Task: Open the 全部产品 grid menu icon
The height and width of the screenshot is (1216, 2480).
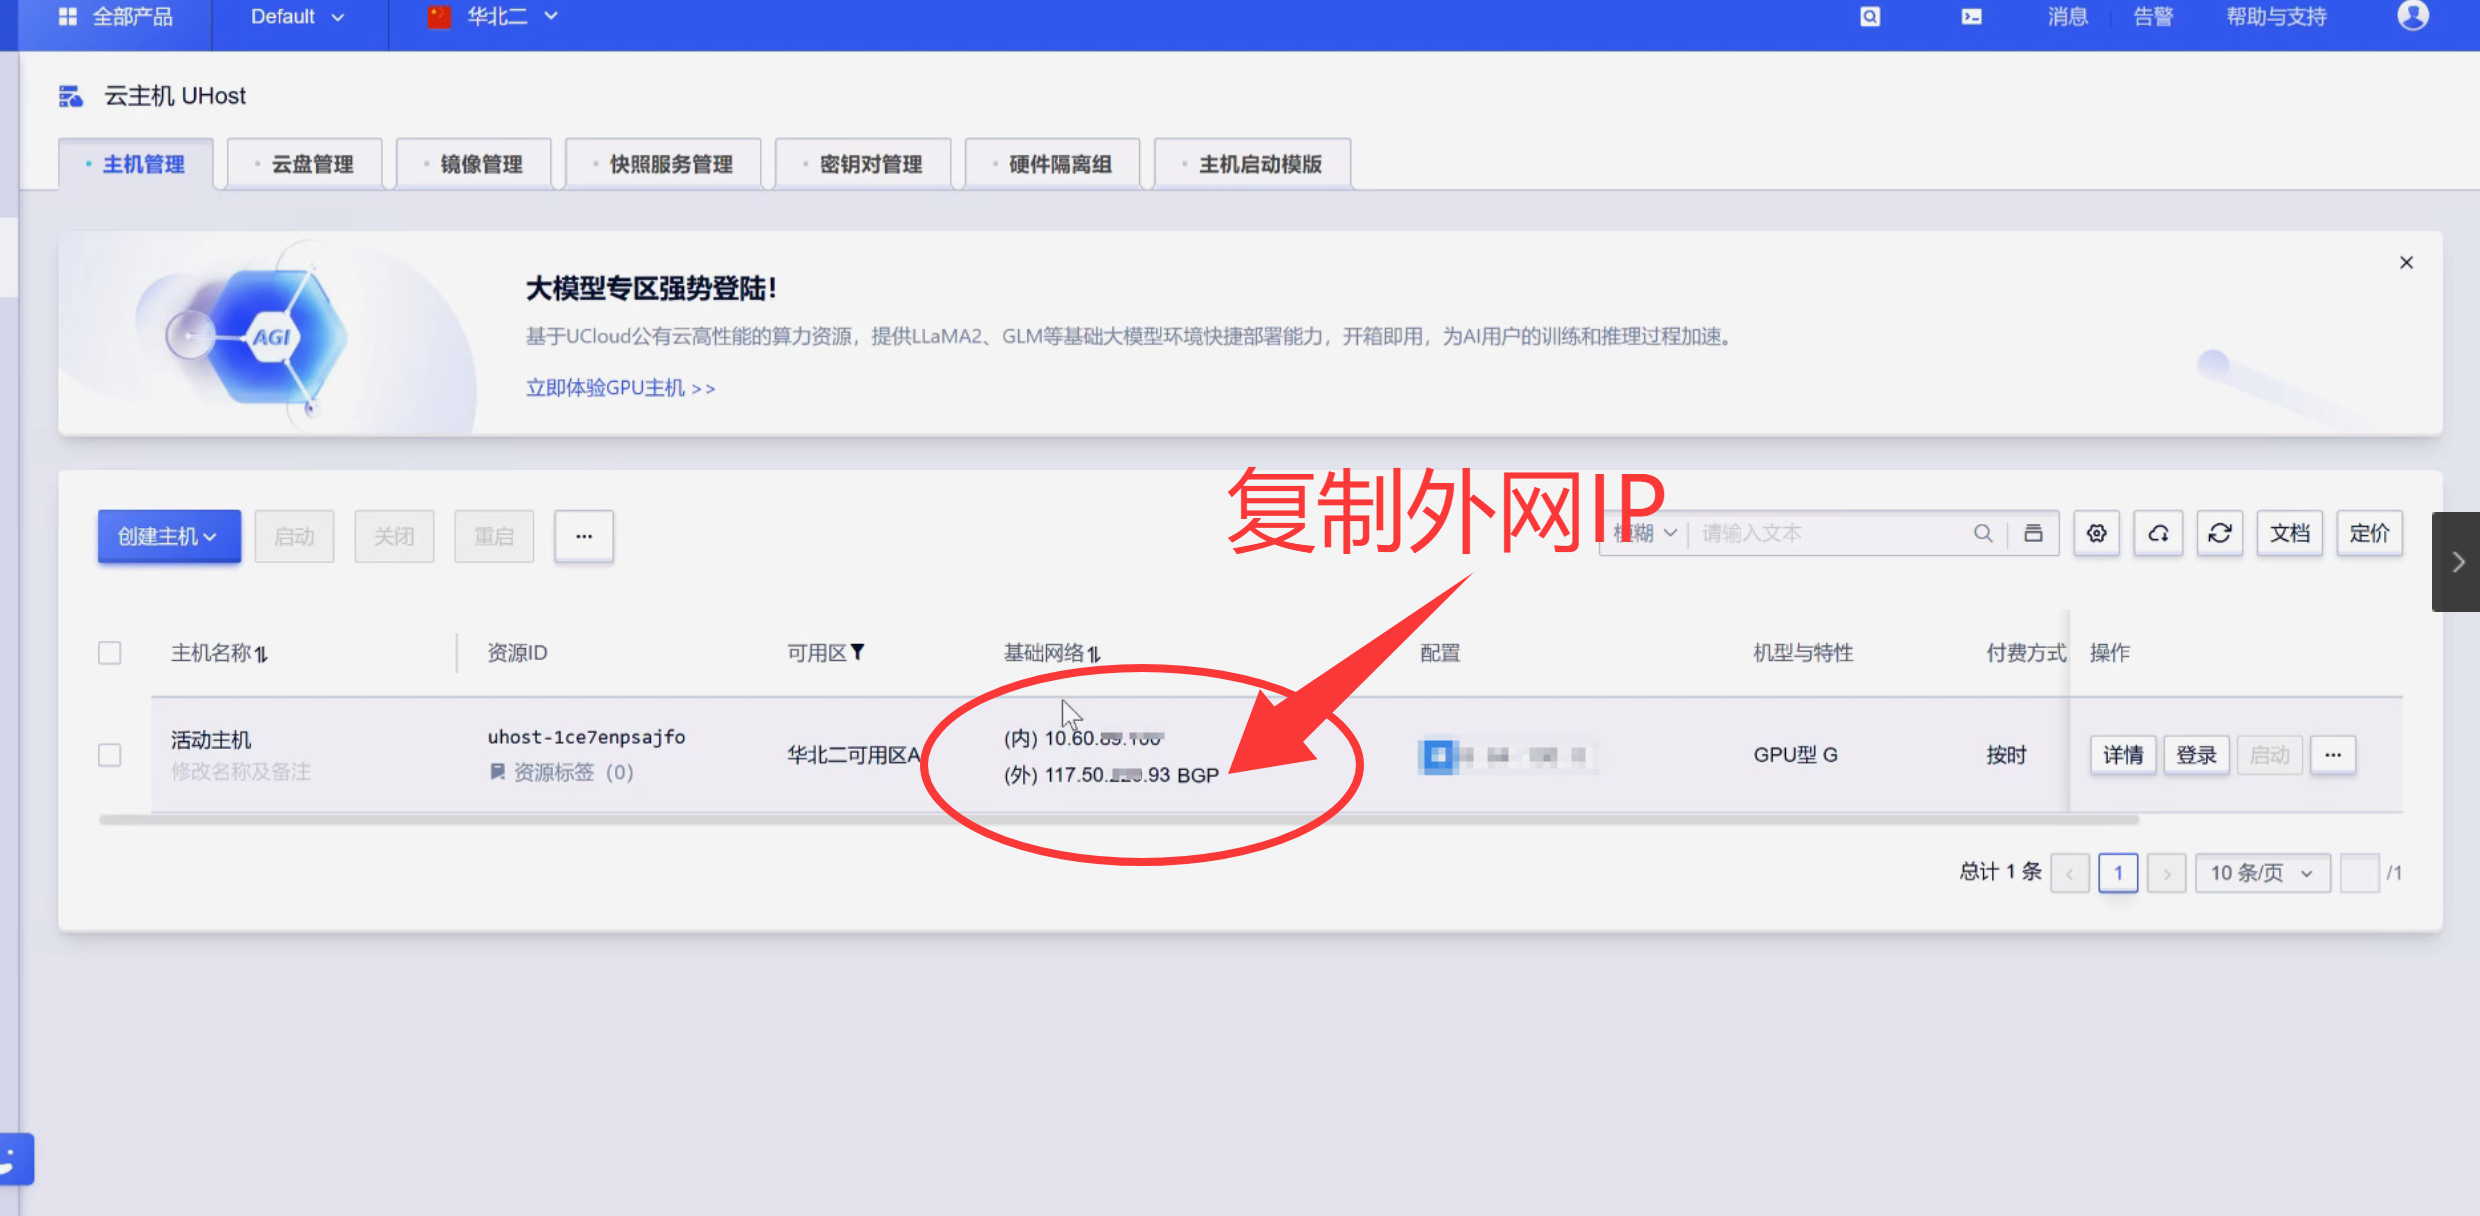Action: [67, 16]
